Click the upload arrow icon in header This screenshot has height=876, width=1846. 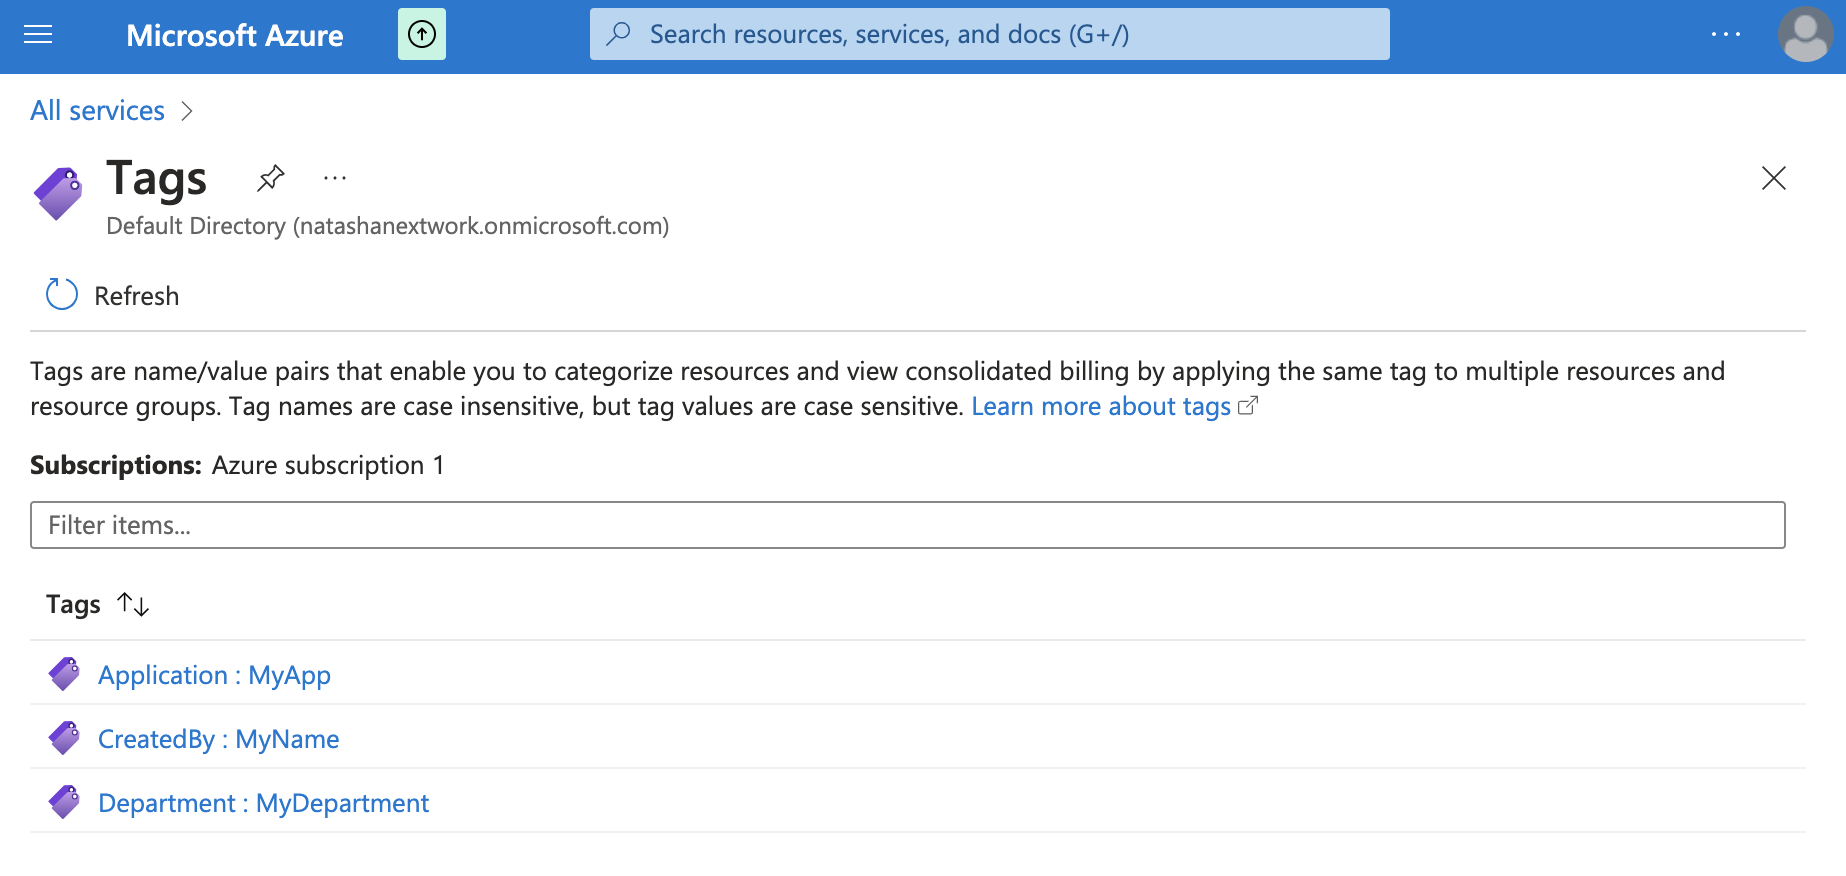coord(422,35)
